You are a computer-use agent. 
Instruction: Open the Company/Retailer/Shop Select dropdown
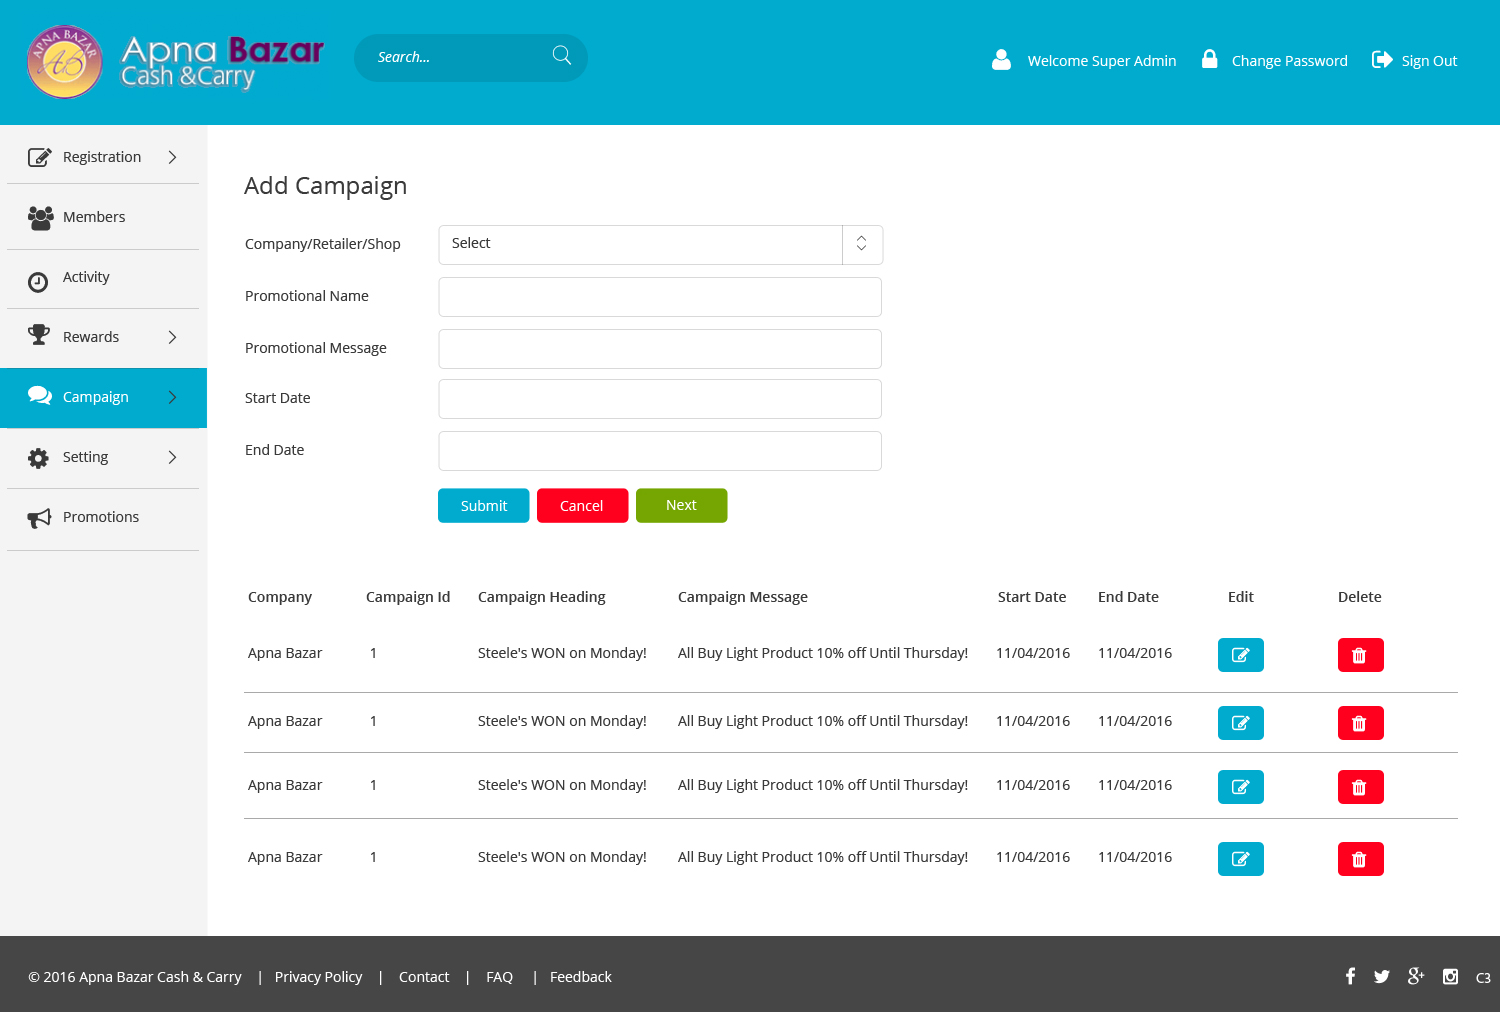pos(661,245)
